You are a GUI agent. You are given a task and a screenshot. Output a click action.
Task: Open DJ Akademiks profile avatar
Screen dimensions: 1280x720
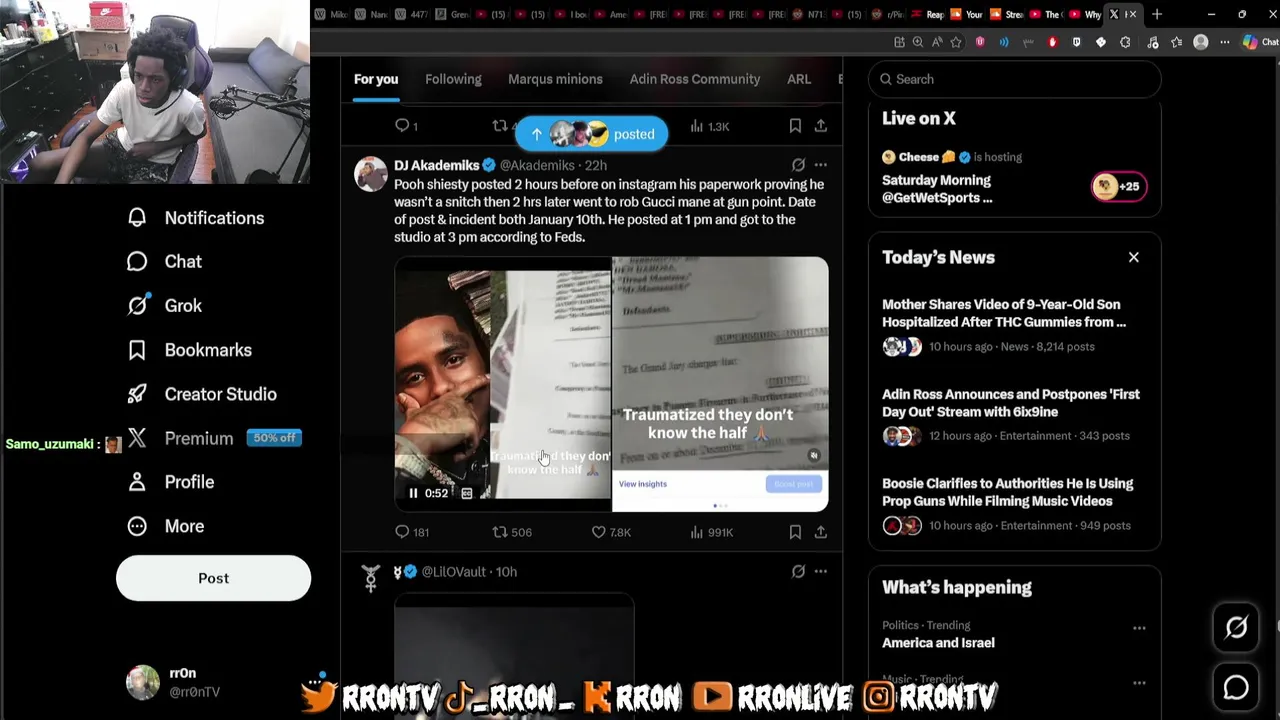(371, 174)
